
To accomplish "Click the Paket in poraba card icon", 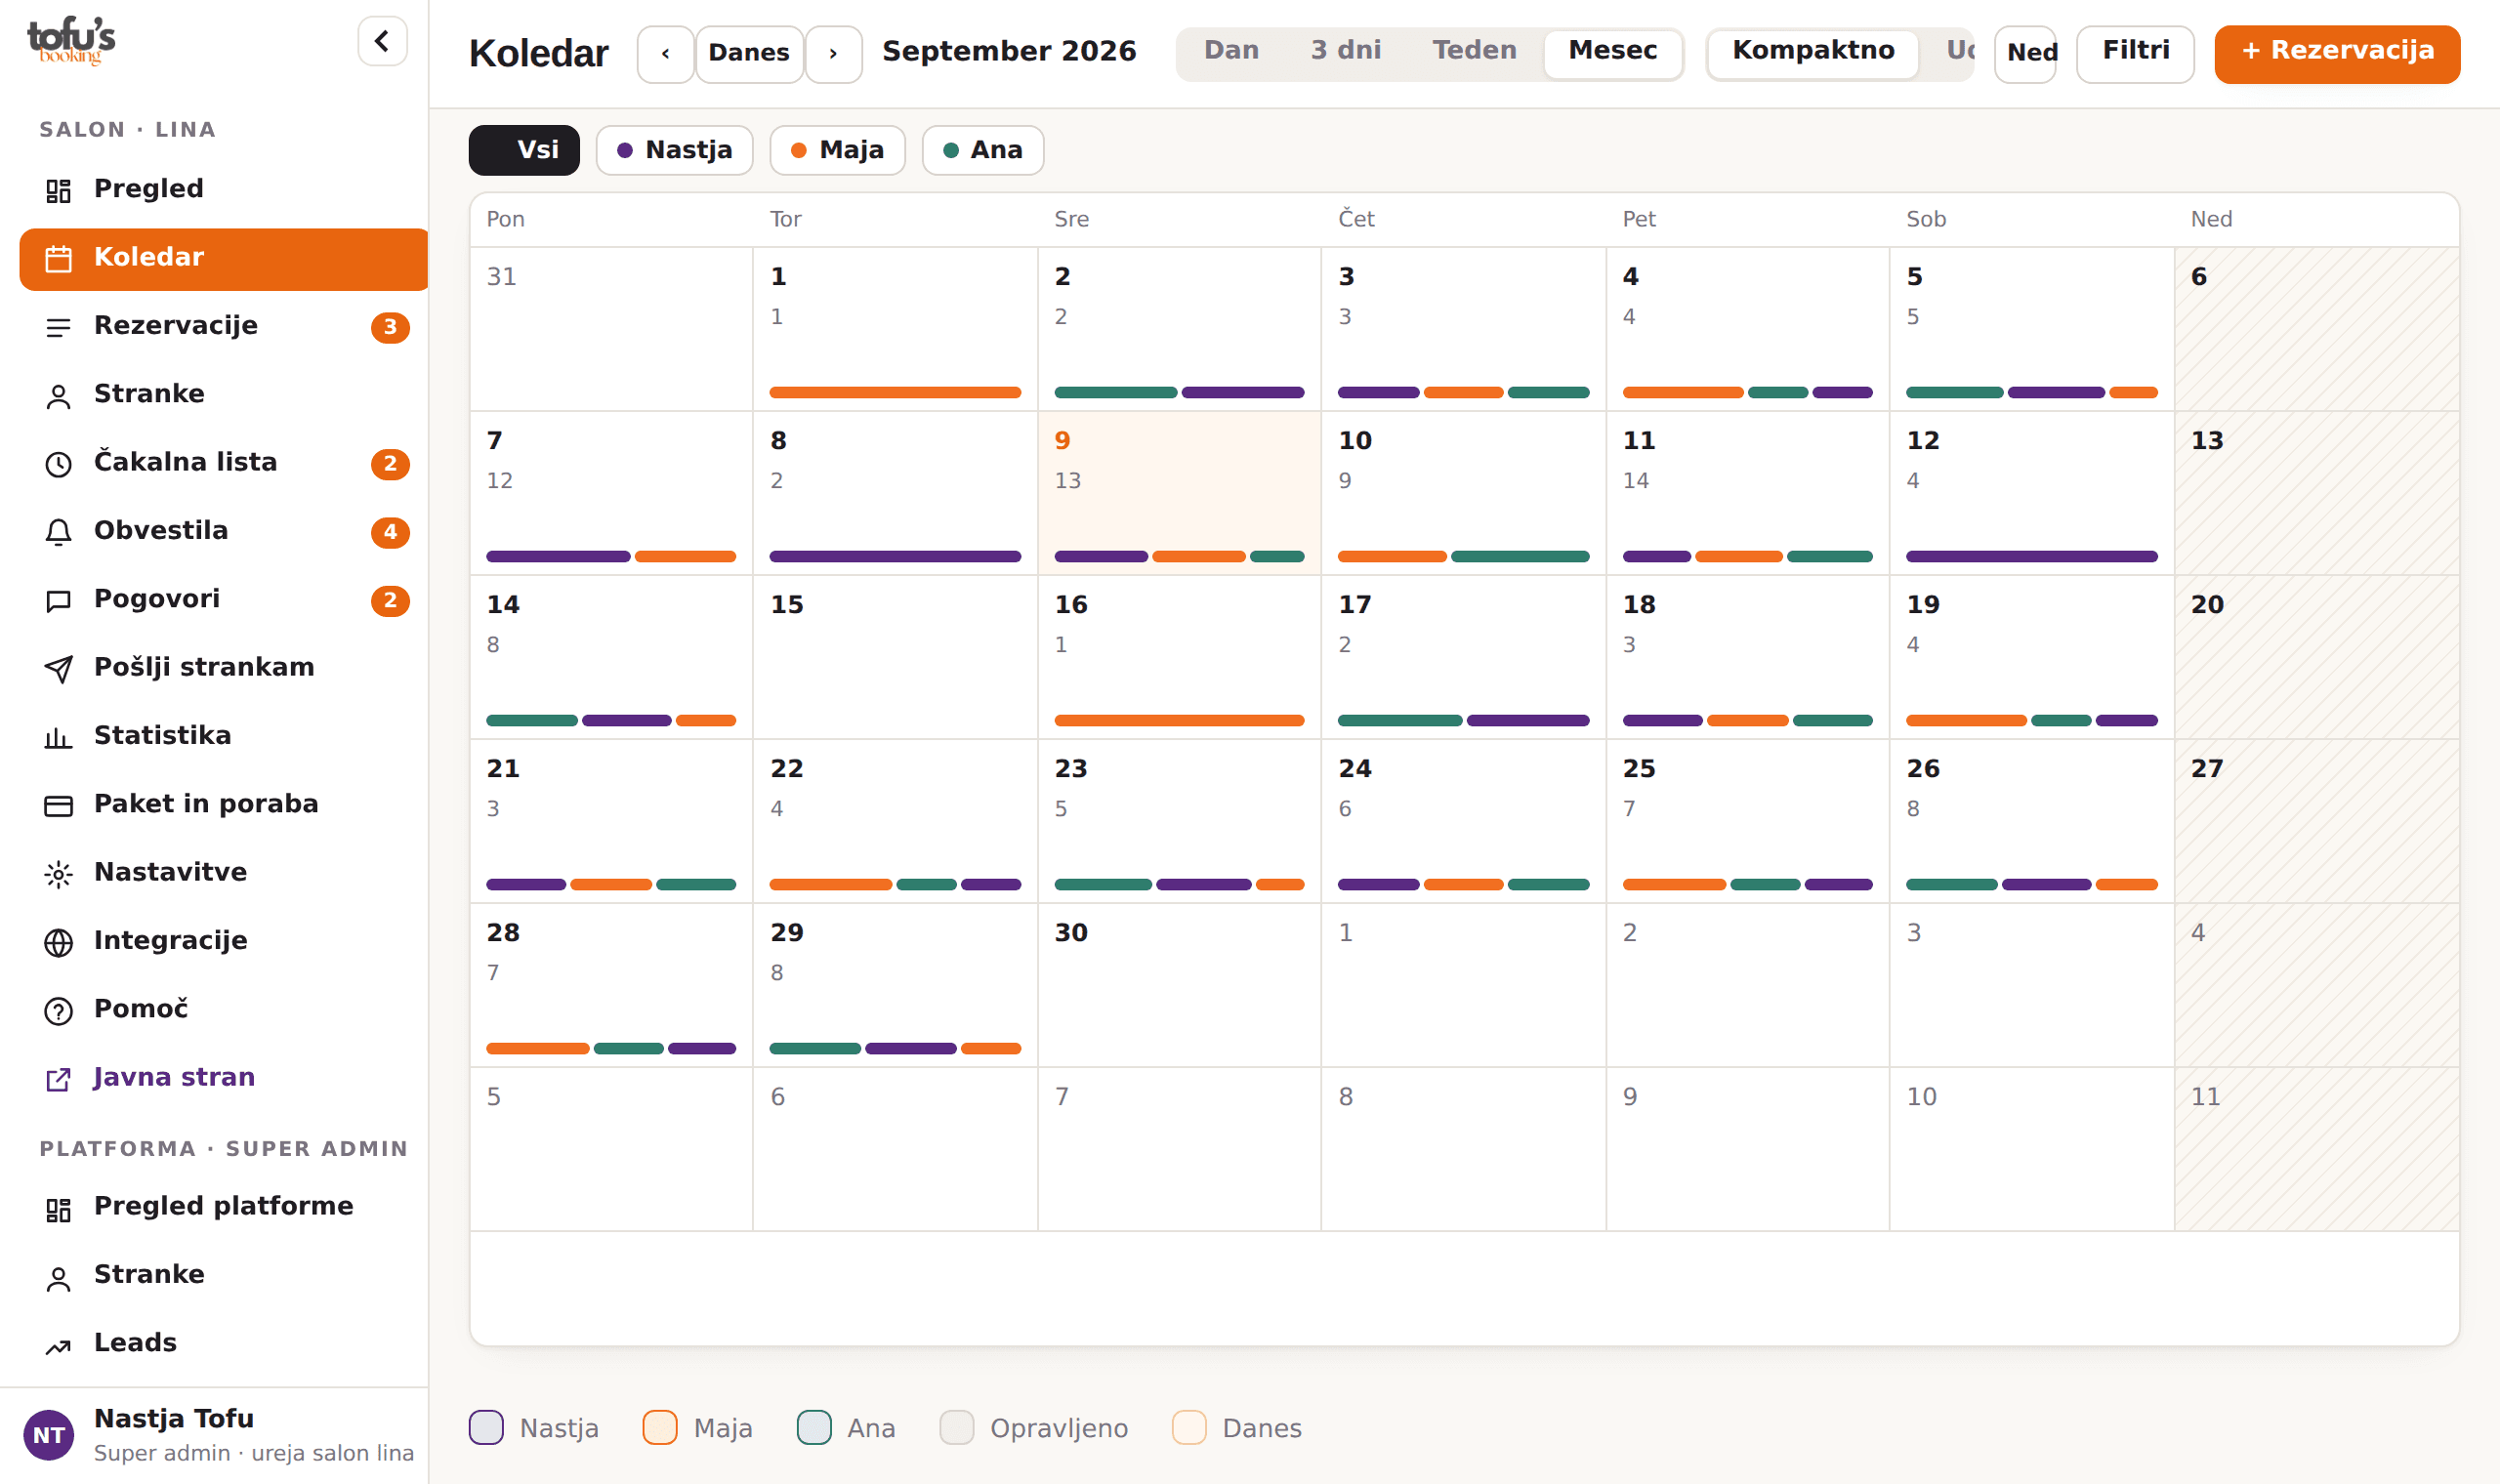I will pyautogui.click(x=58, y=805).
